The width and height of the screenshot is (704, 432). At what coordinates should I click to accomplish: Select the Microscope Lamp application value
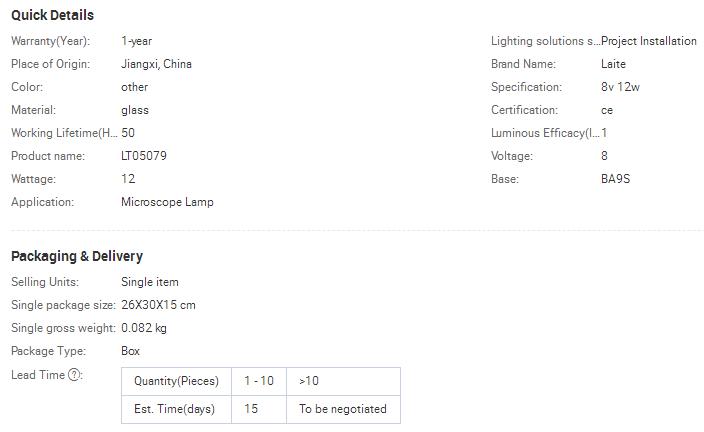click(x=167, y=202)
